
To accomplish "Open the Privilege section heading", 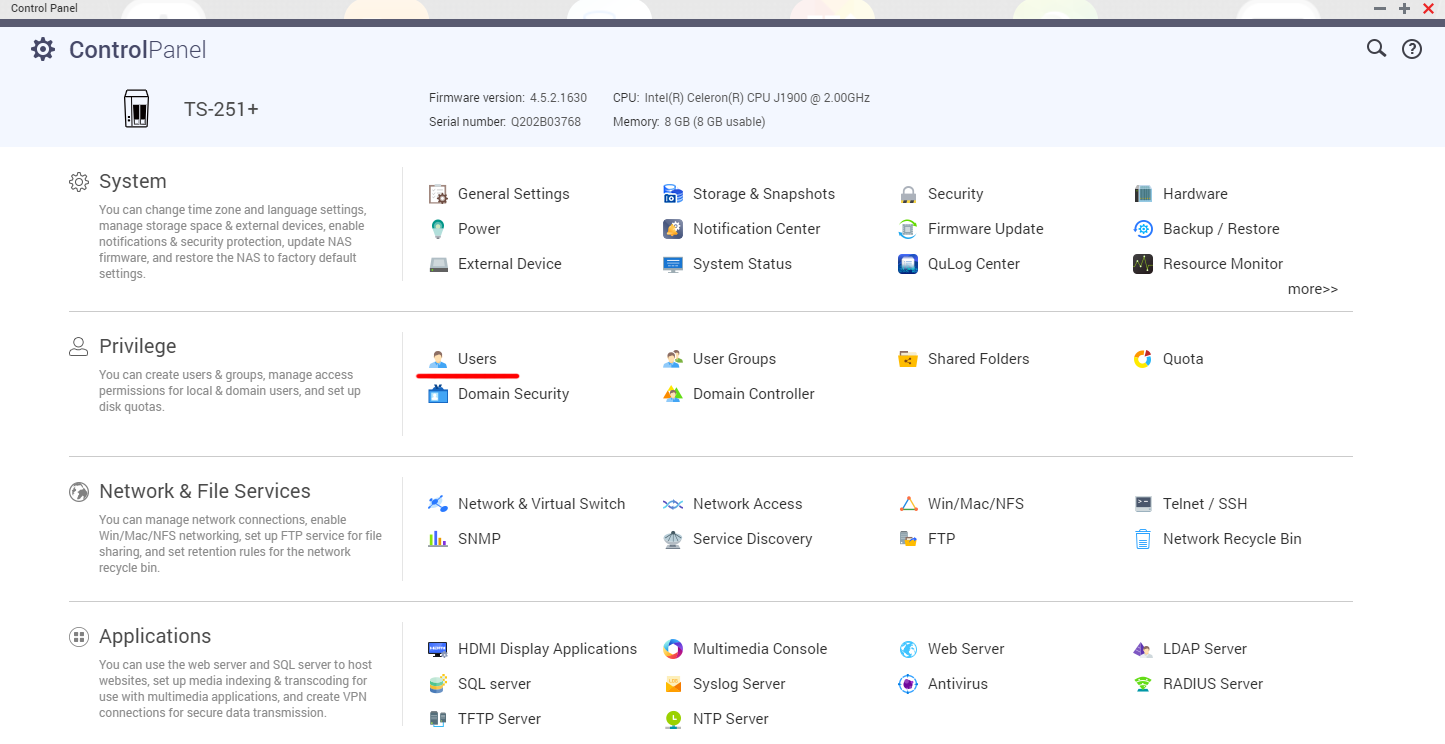I will pyautogui.click(x=137, y=346).
